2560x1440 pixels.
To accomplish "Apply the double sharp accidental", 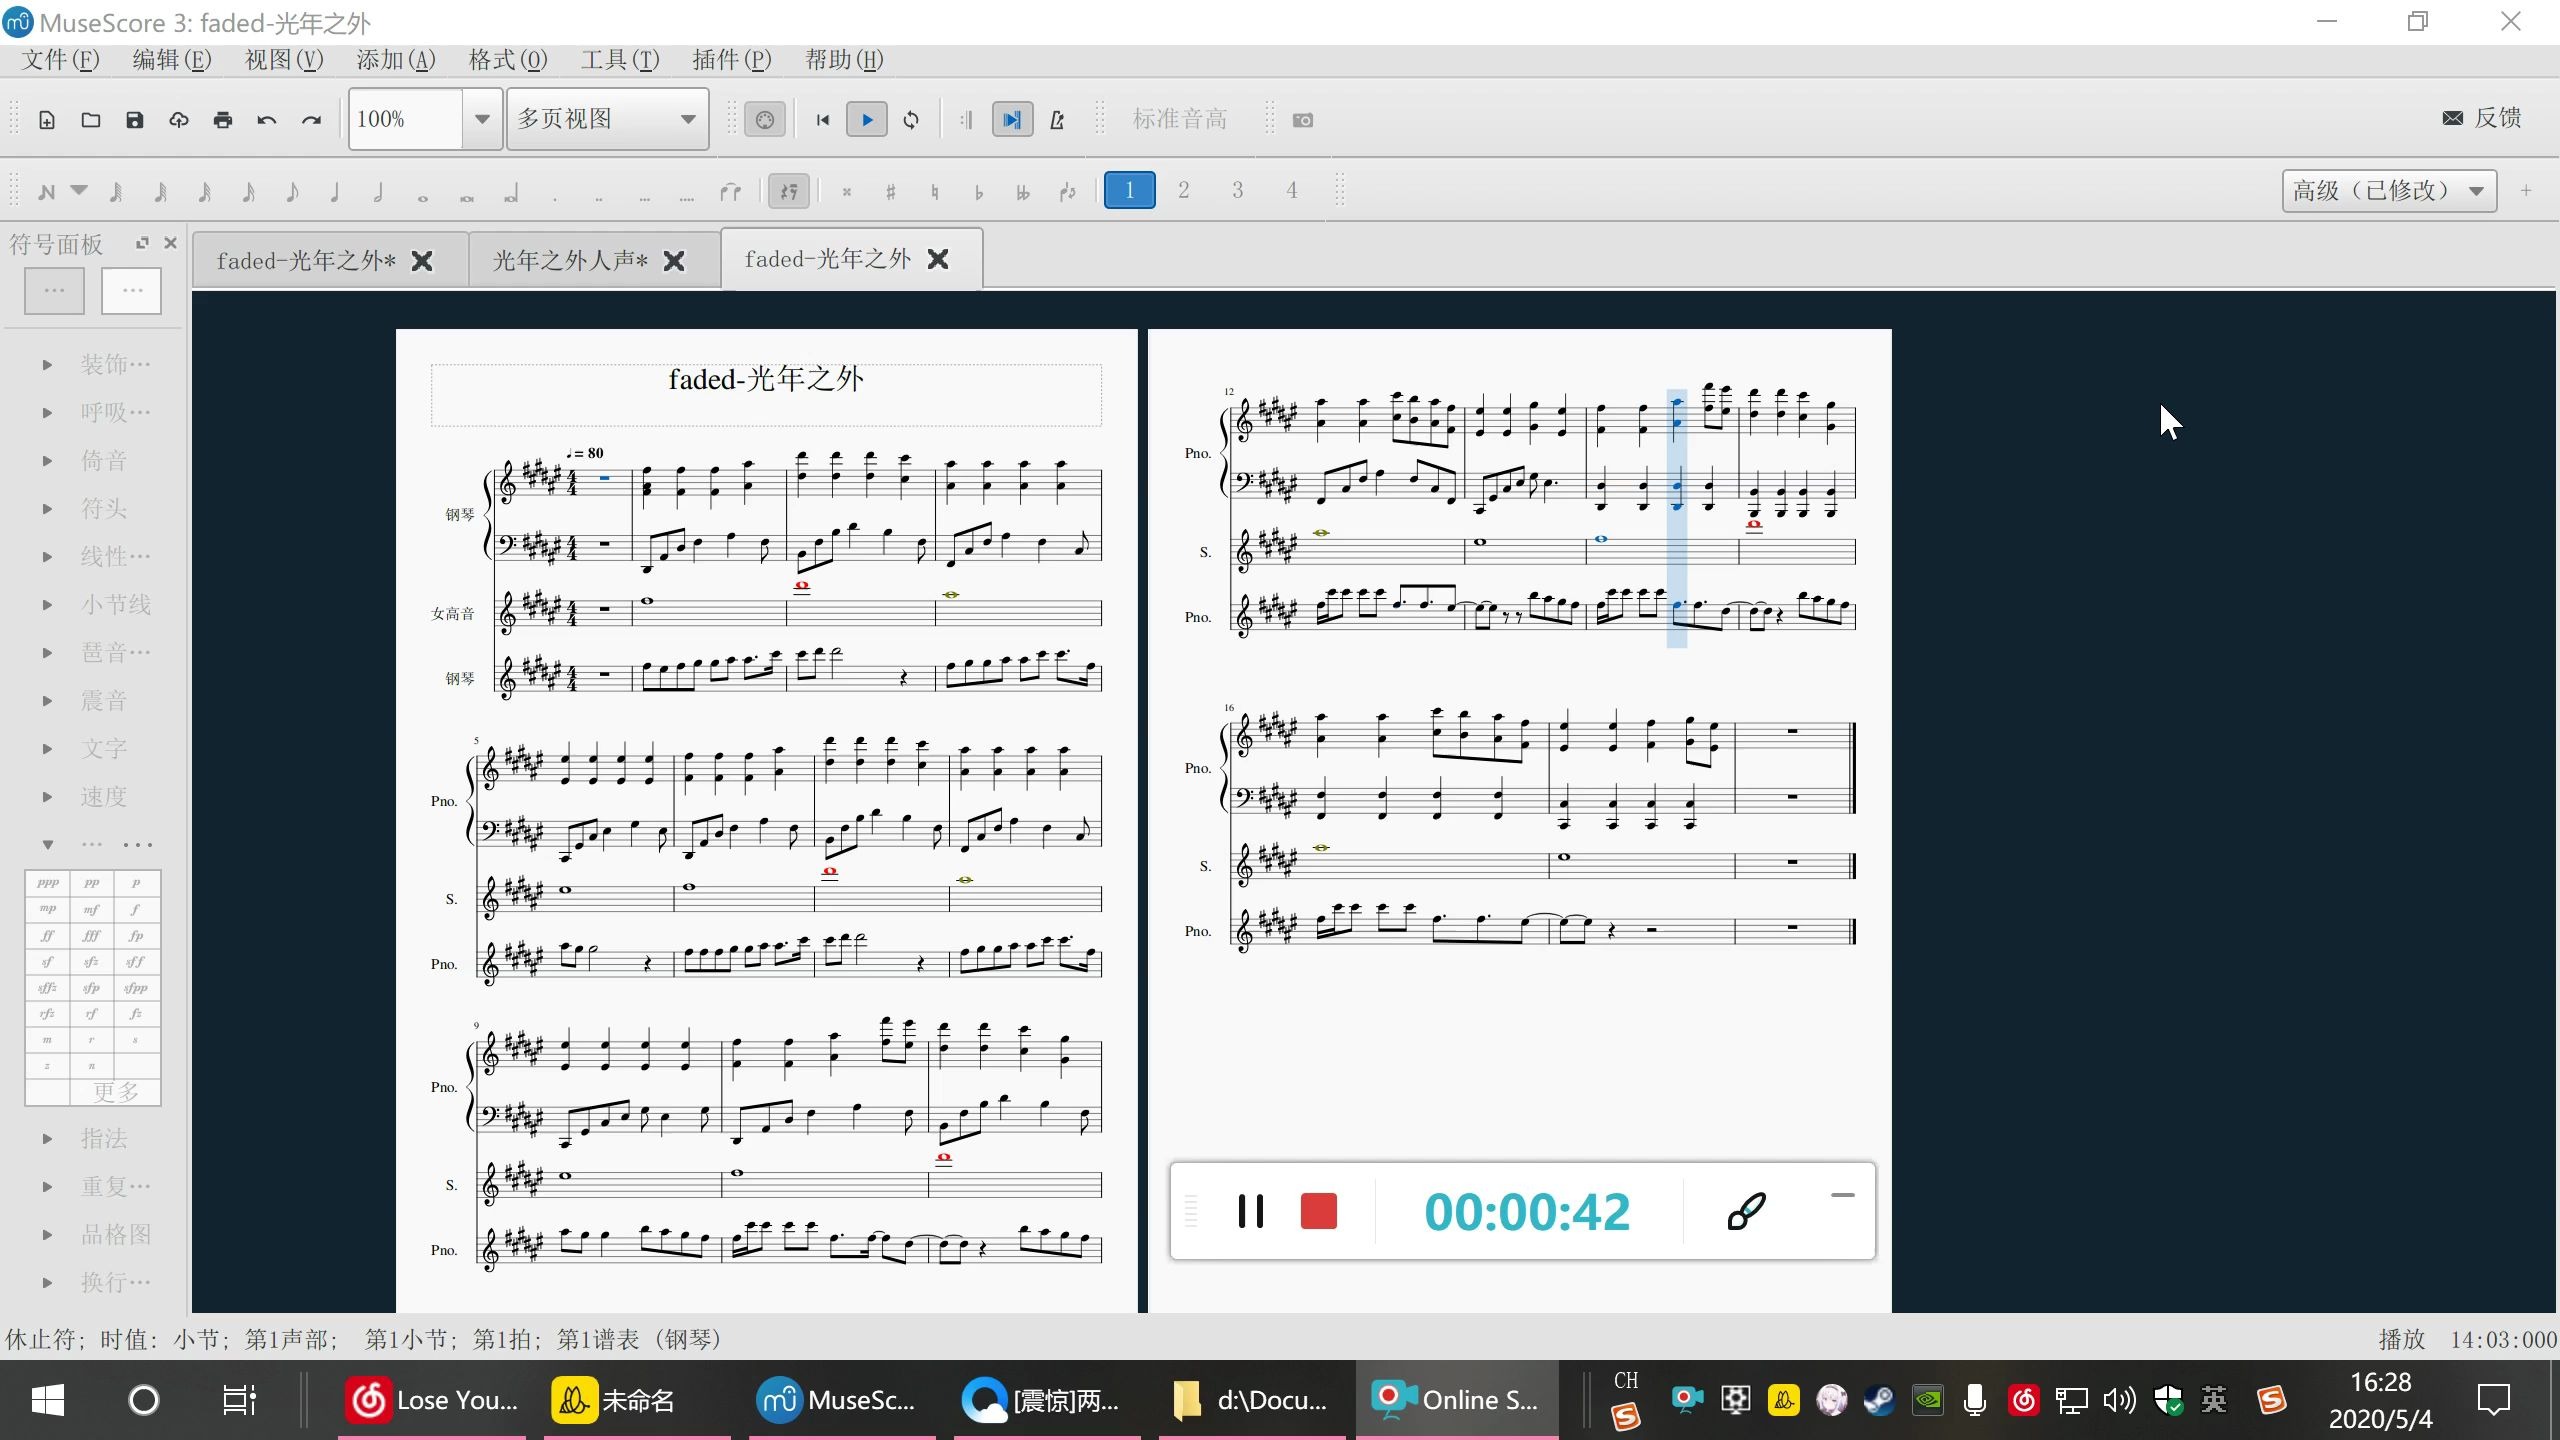I will tap(847, 191).
